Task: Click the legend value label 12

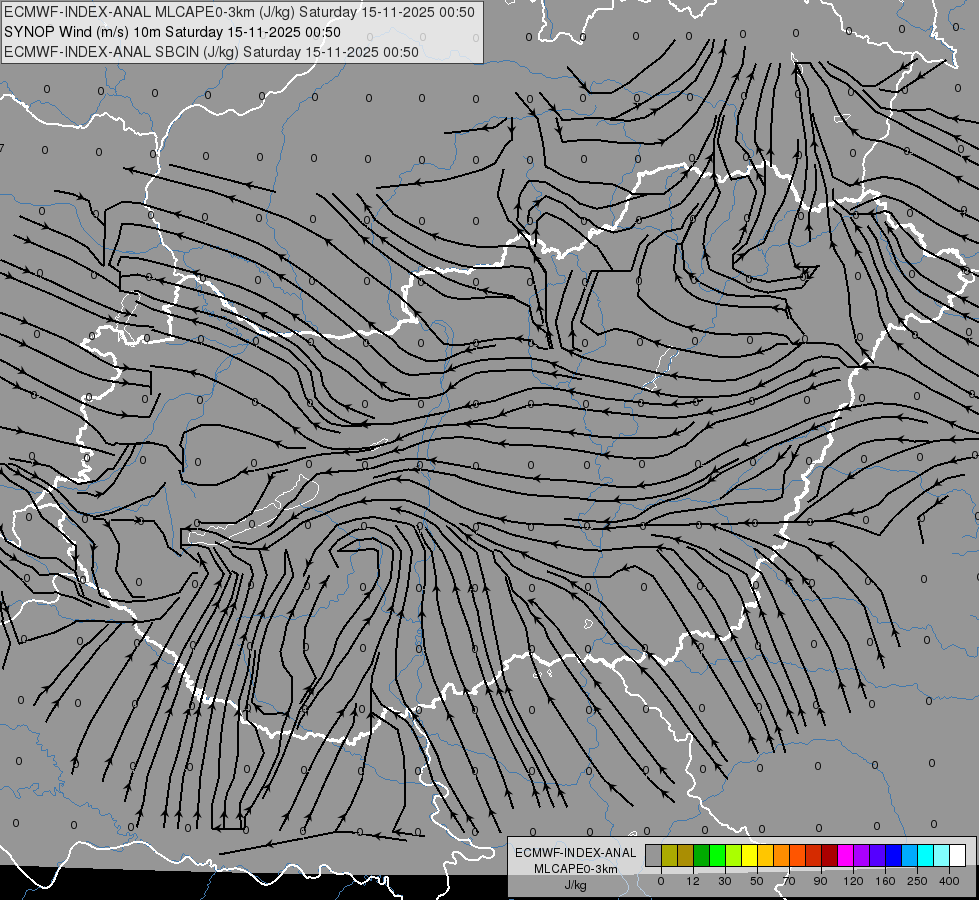Action: click(x=692, y=881)
